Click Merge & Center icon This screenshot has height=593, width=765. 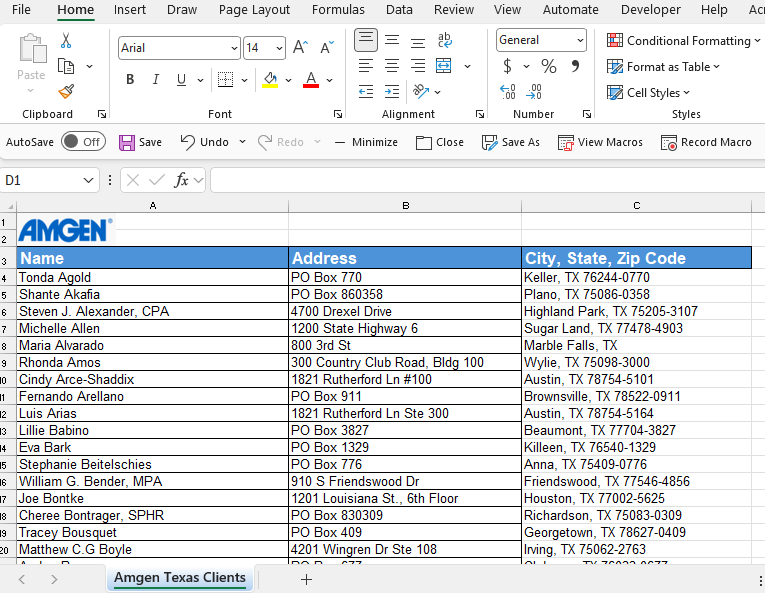coord(444,67)
